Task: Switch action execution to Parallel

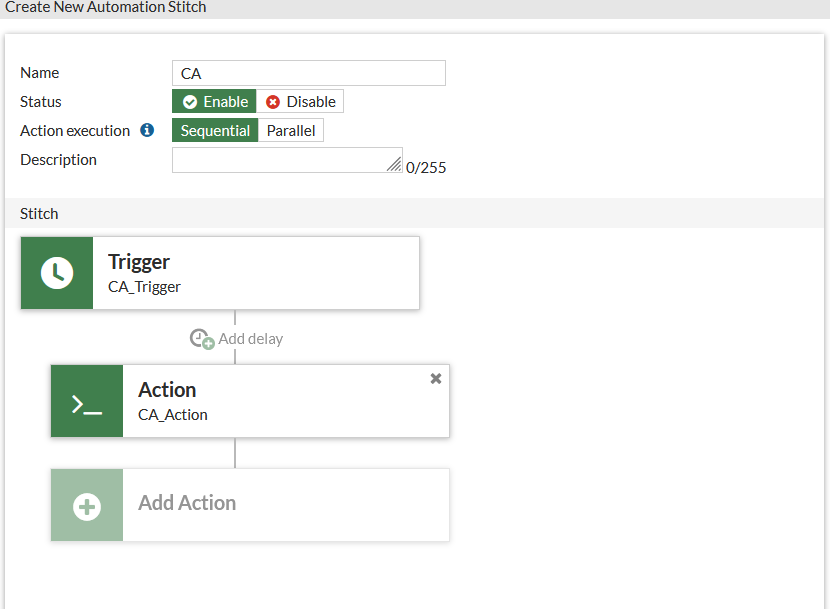Action: click(291, 131)
